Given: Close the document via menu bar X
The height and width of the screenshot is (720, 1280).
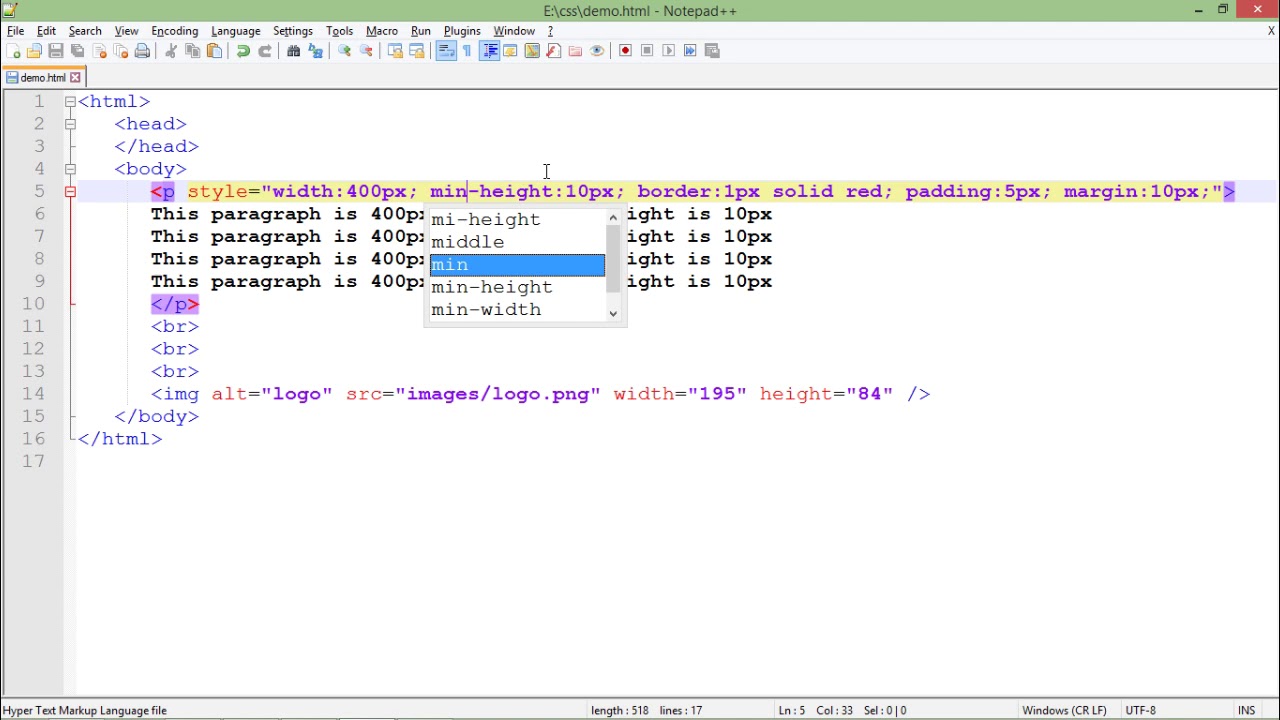Looking at the screenshot, I should click(1271, 31).
